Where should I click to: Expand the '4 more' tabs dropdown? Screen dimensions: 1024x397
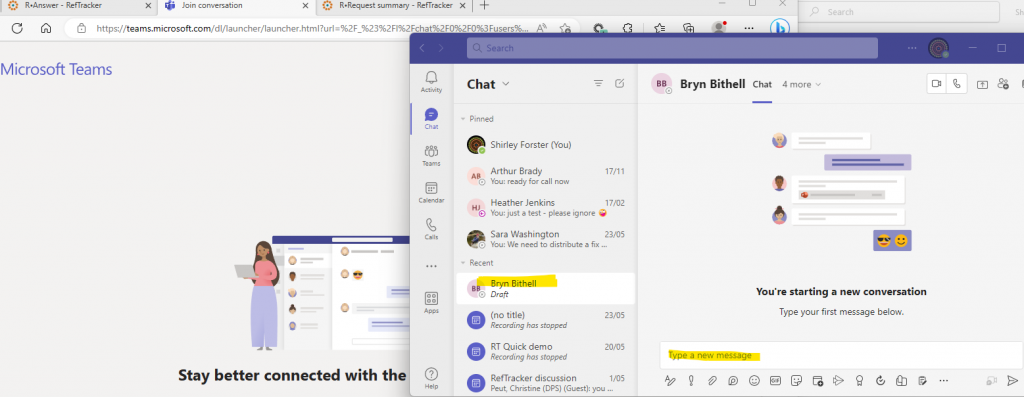pos(801,84)
